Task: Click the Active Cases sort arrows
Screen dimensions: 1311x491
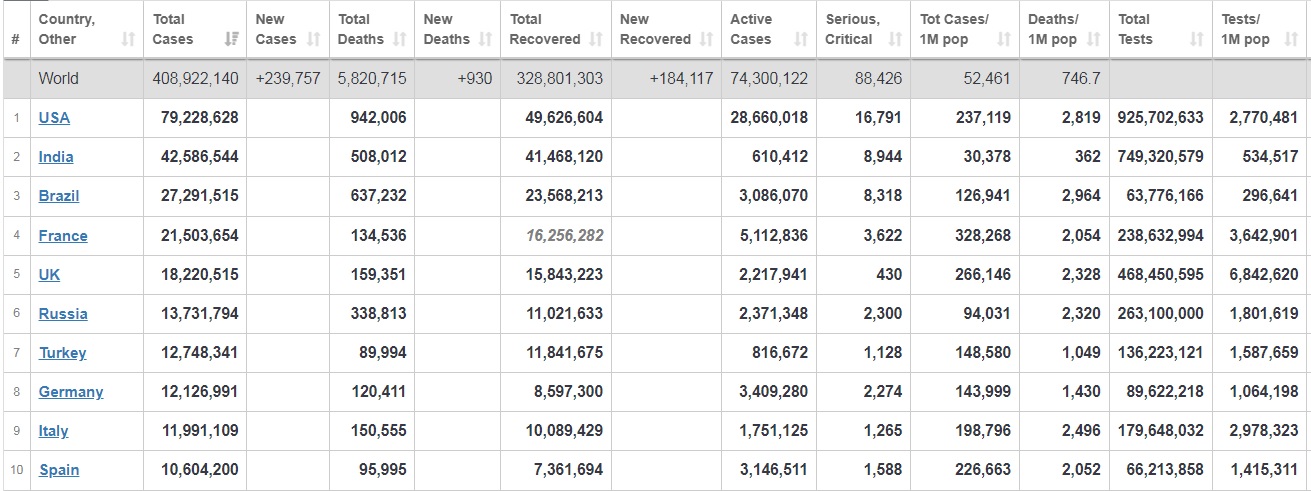Action: coord(800,40)
